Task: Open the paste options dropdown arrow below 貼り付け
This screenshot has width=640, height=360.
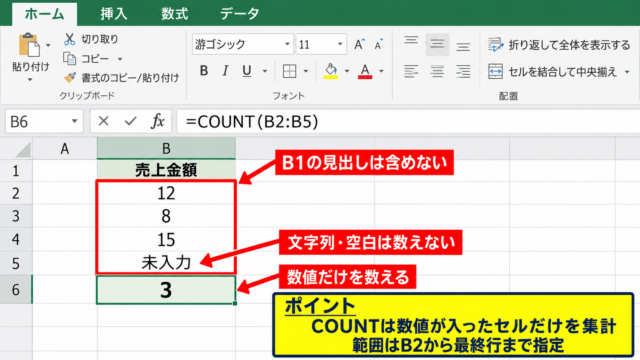Action: (30, 80)
